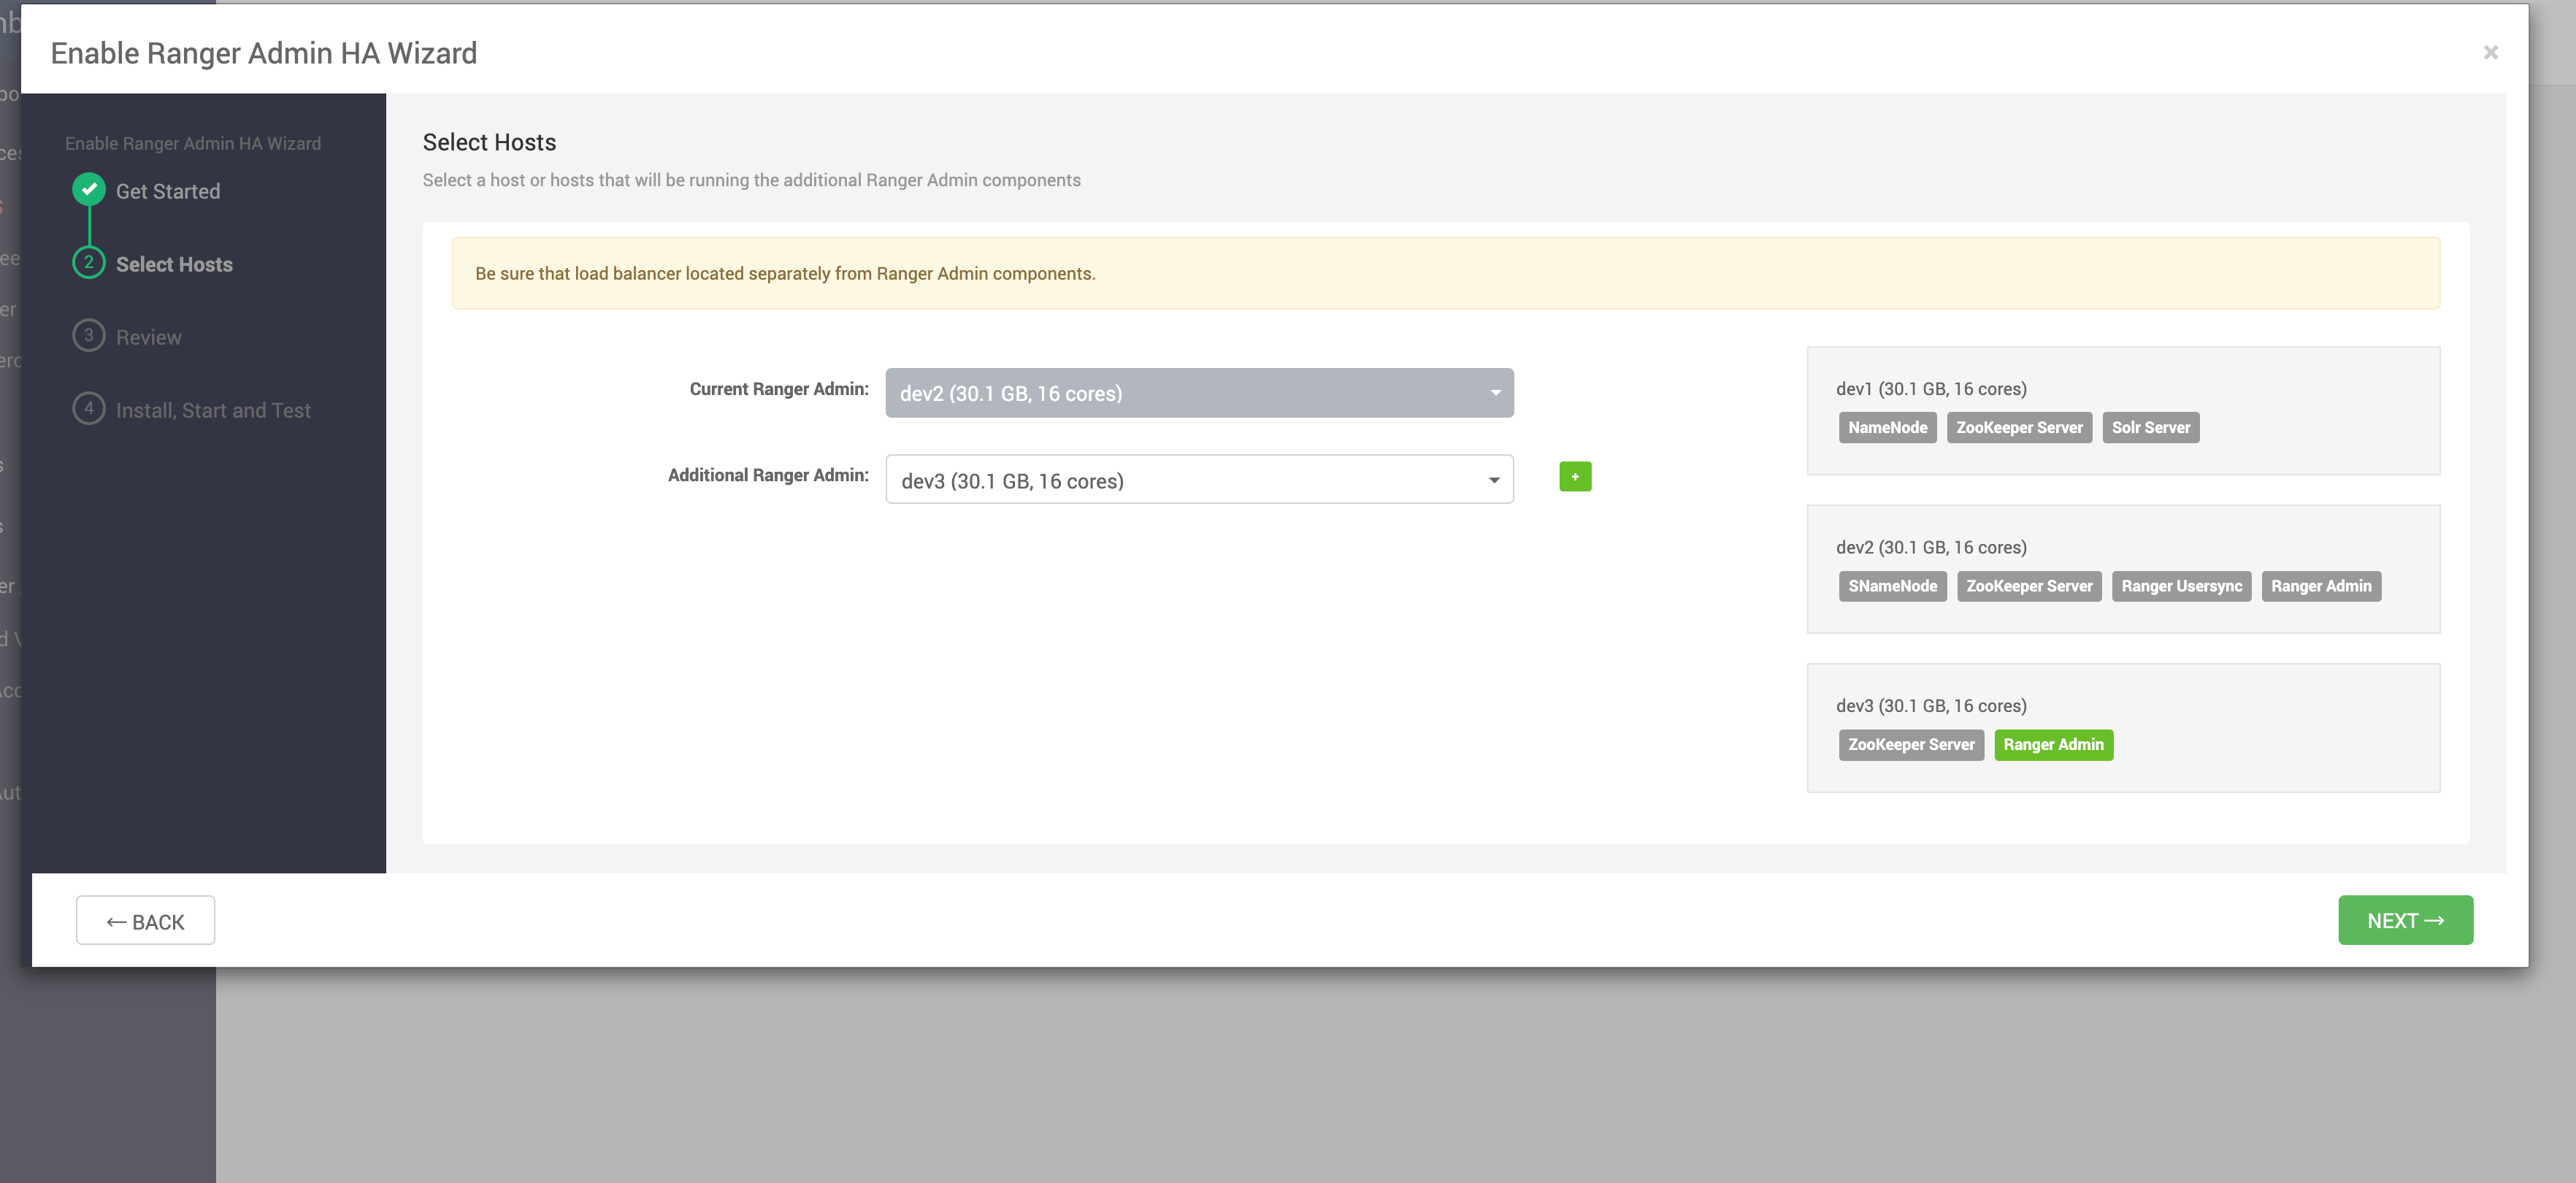Click the step 4 circle icon

click(x=89, y=409)
